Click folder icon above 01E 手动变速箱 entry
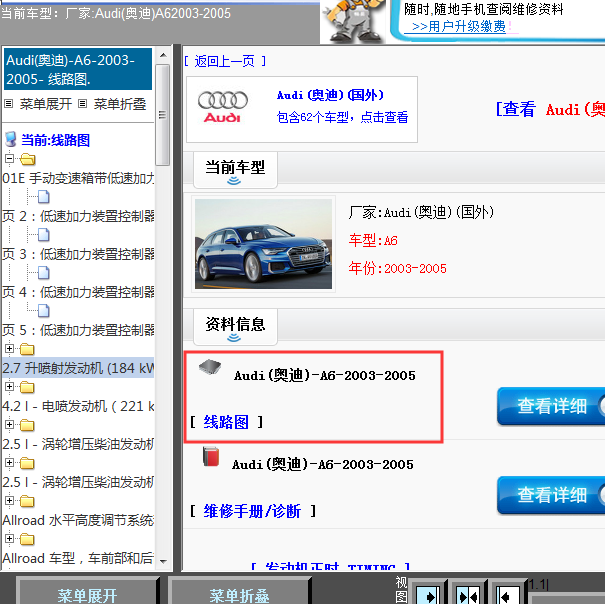This screenshot has height=604, width=605. coord(27,159)
